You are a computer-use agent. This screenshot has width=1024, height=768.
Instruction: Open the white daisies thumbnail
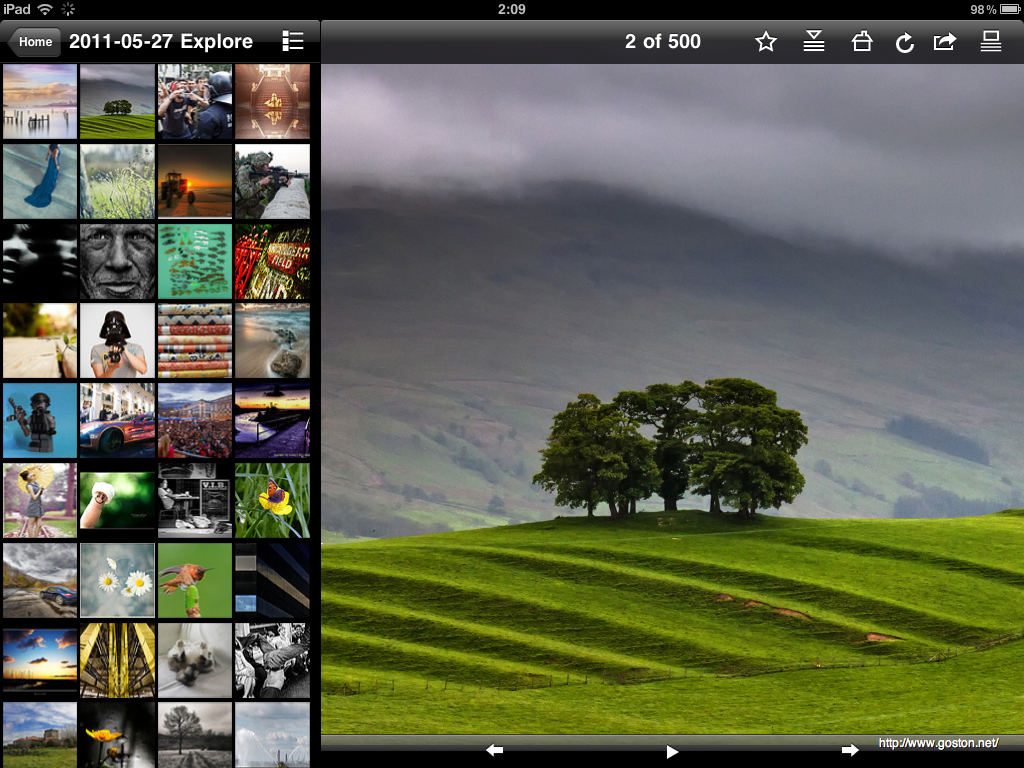point(118,581)
